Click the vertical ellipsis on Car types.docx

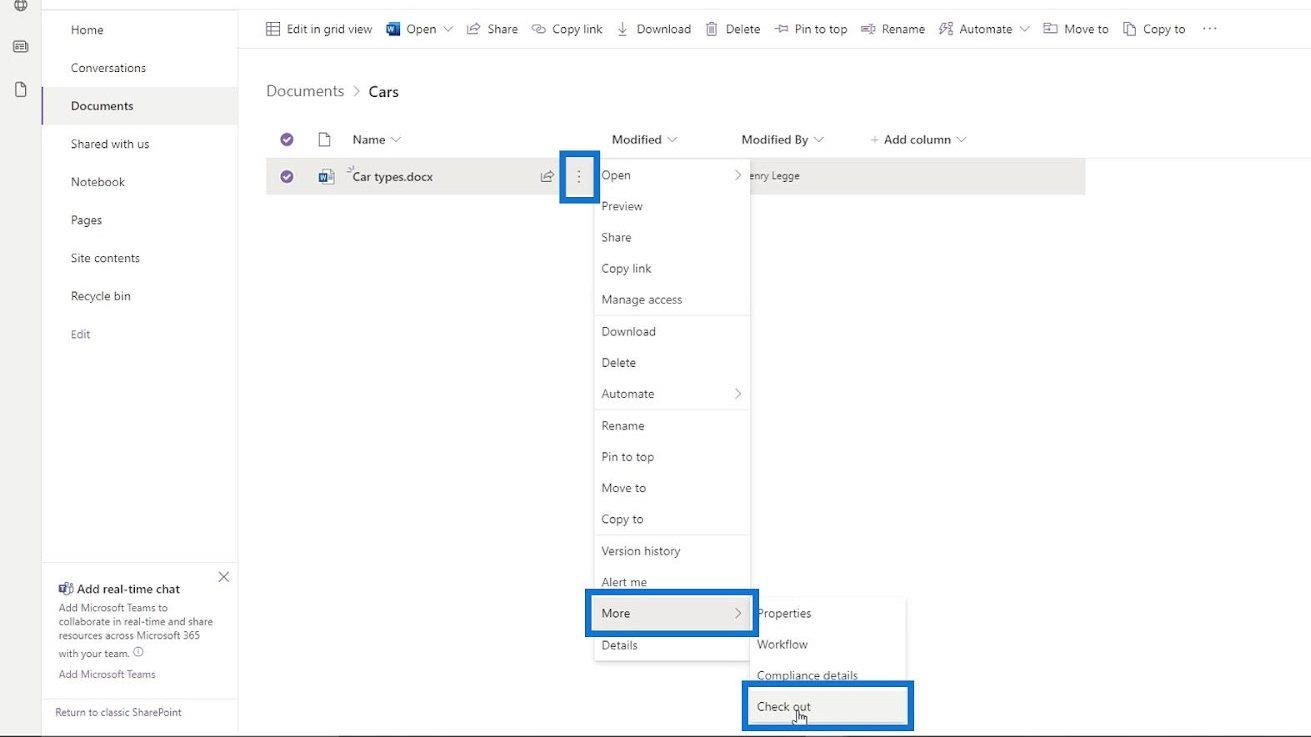[579, 176]
